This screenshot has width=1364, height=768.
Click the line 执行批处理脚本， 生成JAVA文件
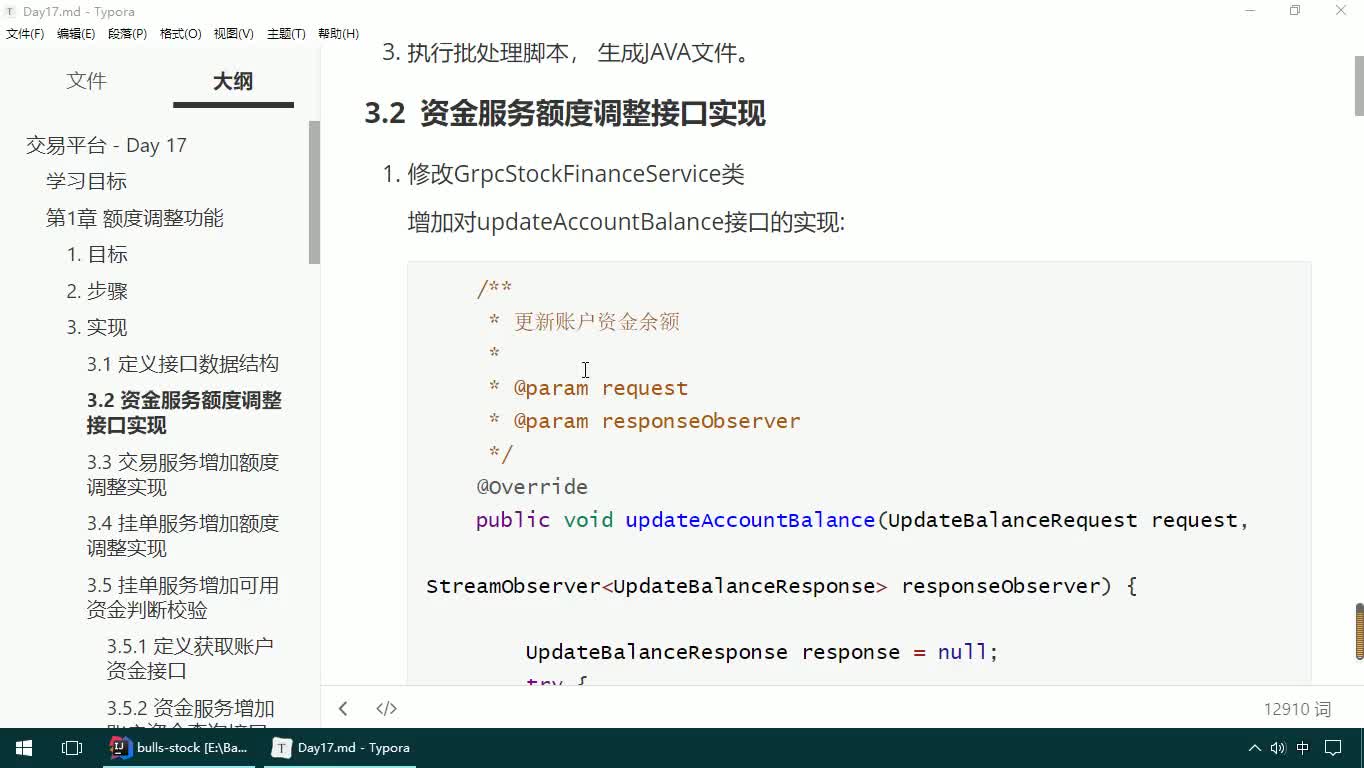(579, 53)
